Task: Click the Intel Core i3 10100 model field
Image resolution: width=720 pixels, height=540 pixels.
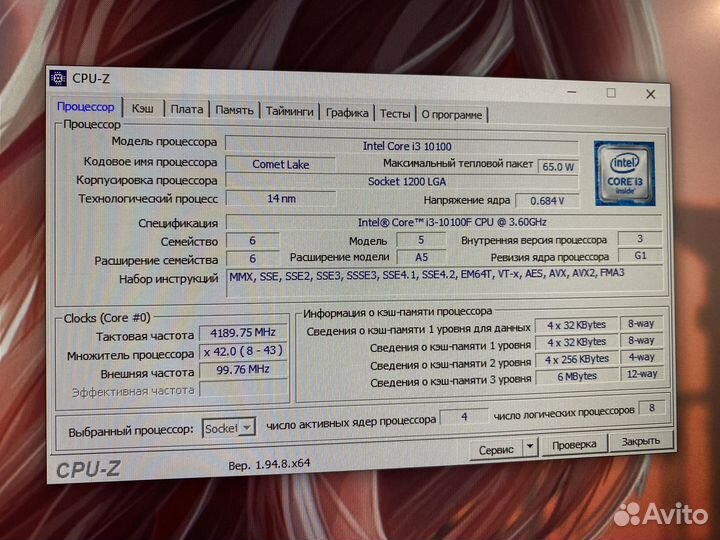Action: coord(401,146)
